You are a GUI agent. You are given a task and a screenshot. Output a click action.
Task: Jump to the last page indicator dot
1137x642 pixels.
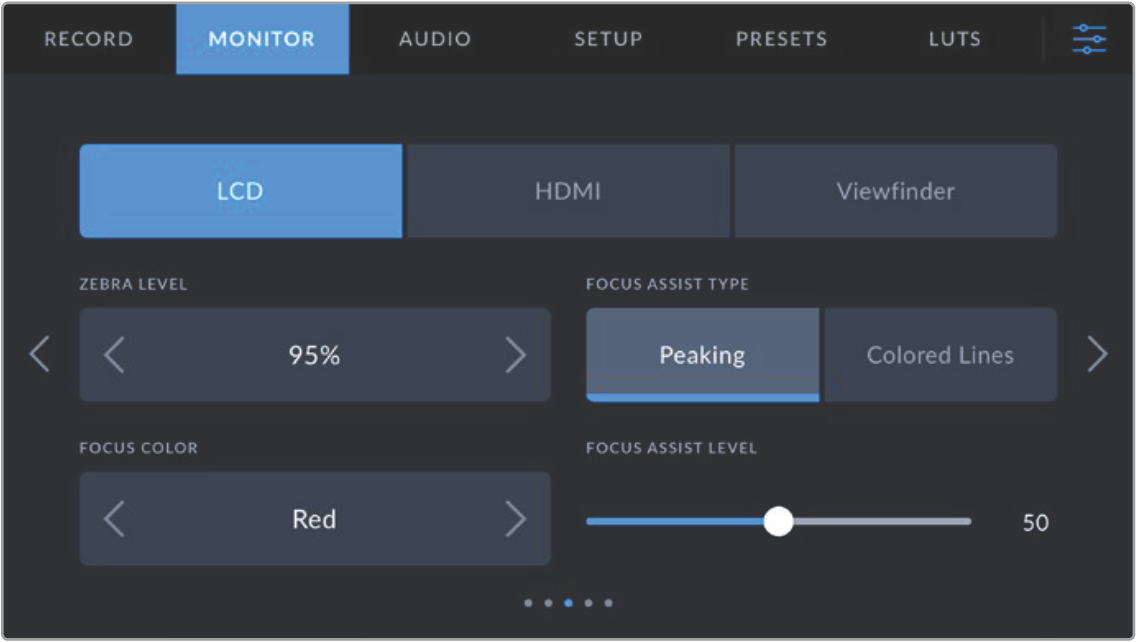[x=608, y=603]
